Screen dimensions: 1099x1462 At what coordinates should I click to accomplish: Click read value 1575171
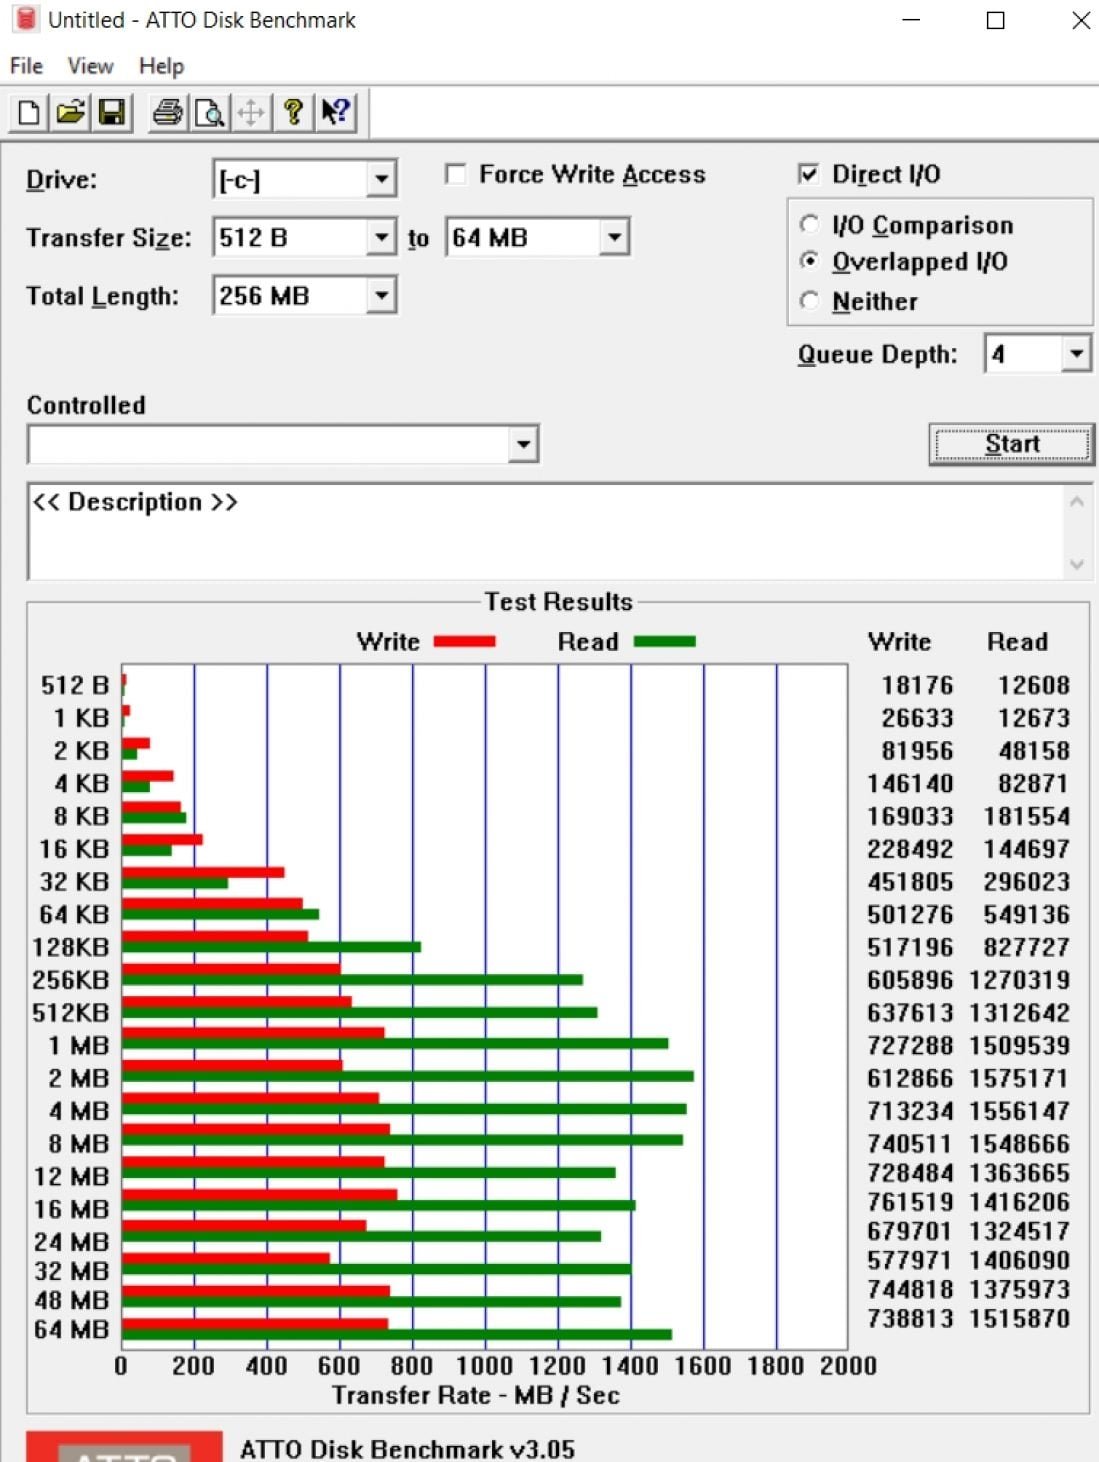pyautogui.click(x=1019, y=1078)
